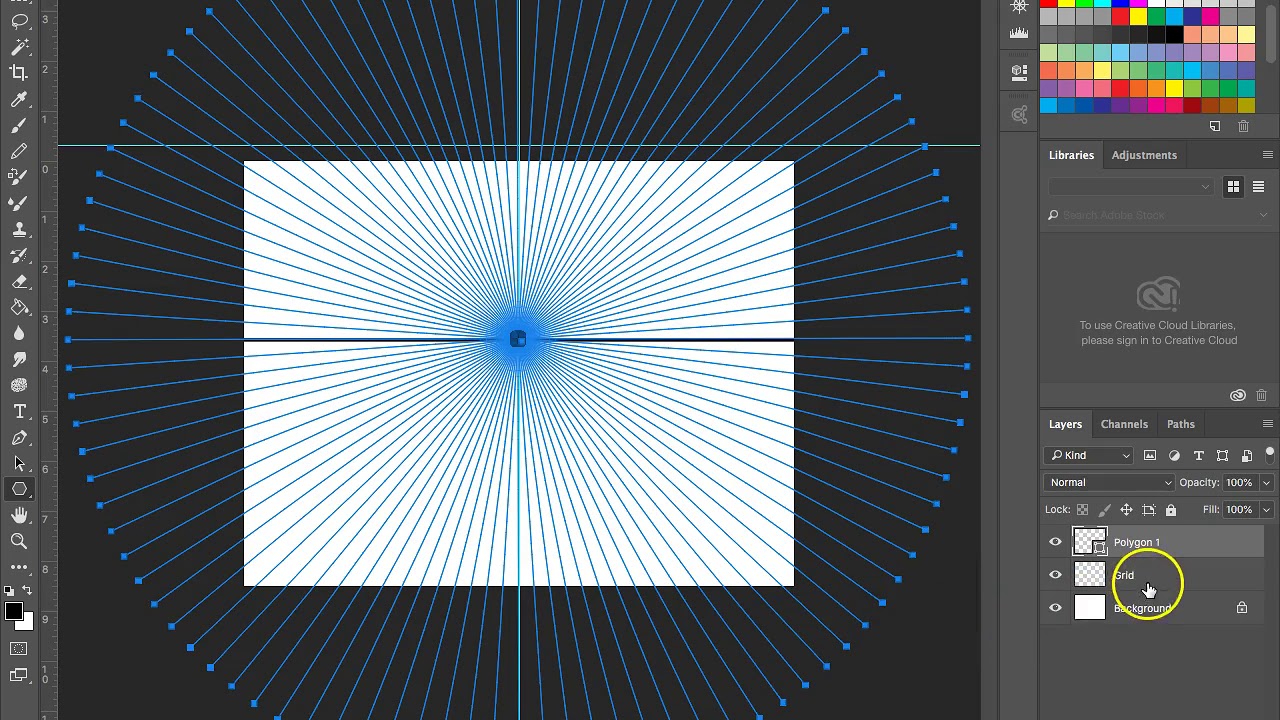1280x720 pixels.
Task: Open the Edit Toolbar three-dots menu
Action: [x=19, y=567]
